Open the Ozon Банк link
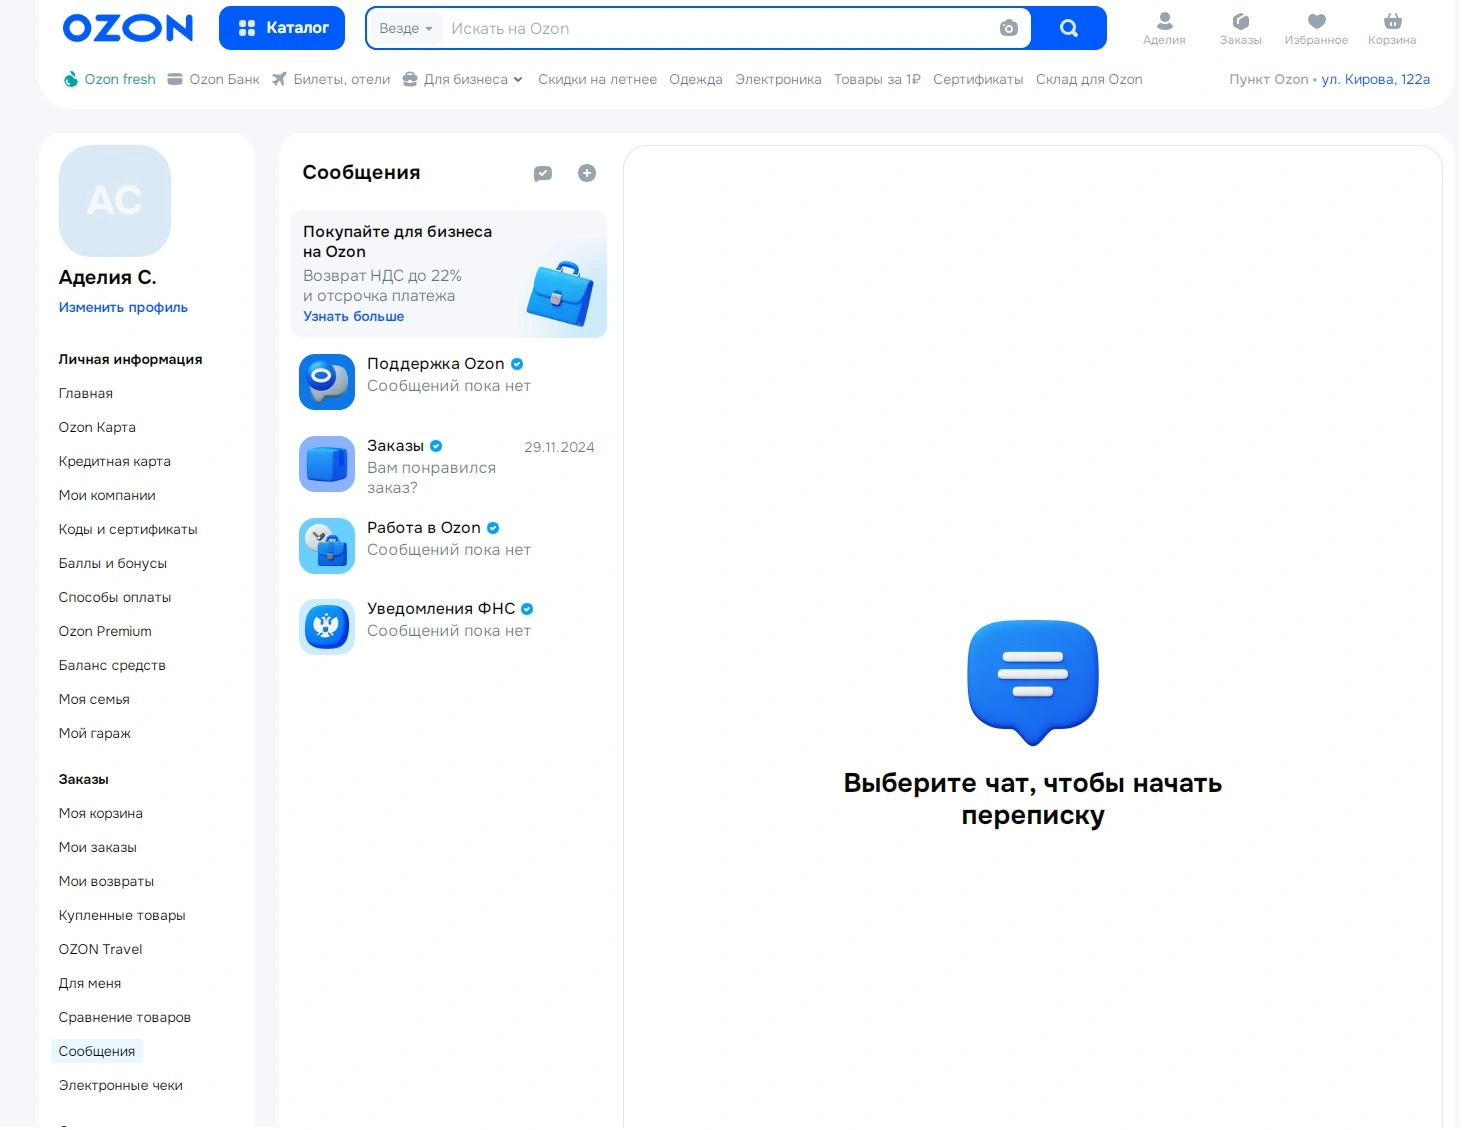This screenshot has height=1130, width=1462. (x=213, y=79)
